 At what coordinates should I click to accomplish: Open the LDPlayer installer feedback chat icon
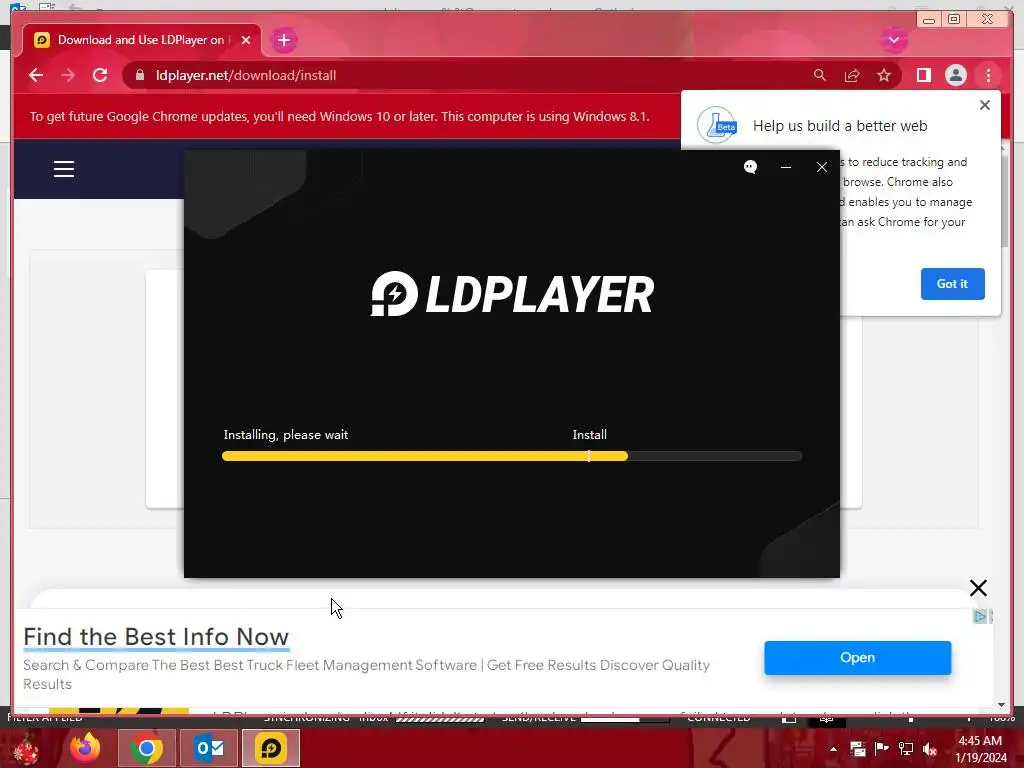pyautogui.click(x=750, y=167)
